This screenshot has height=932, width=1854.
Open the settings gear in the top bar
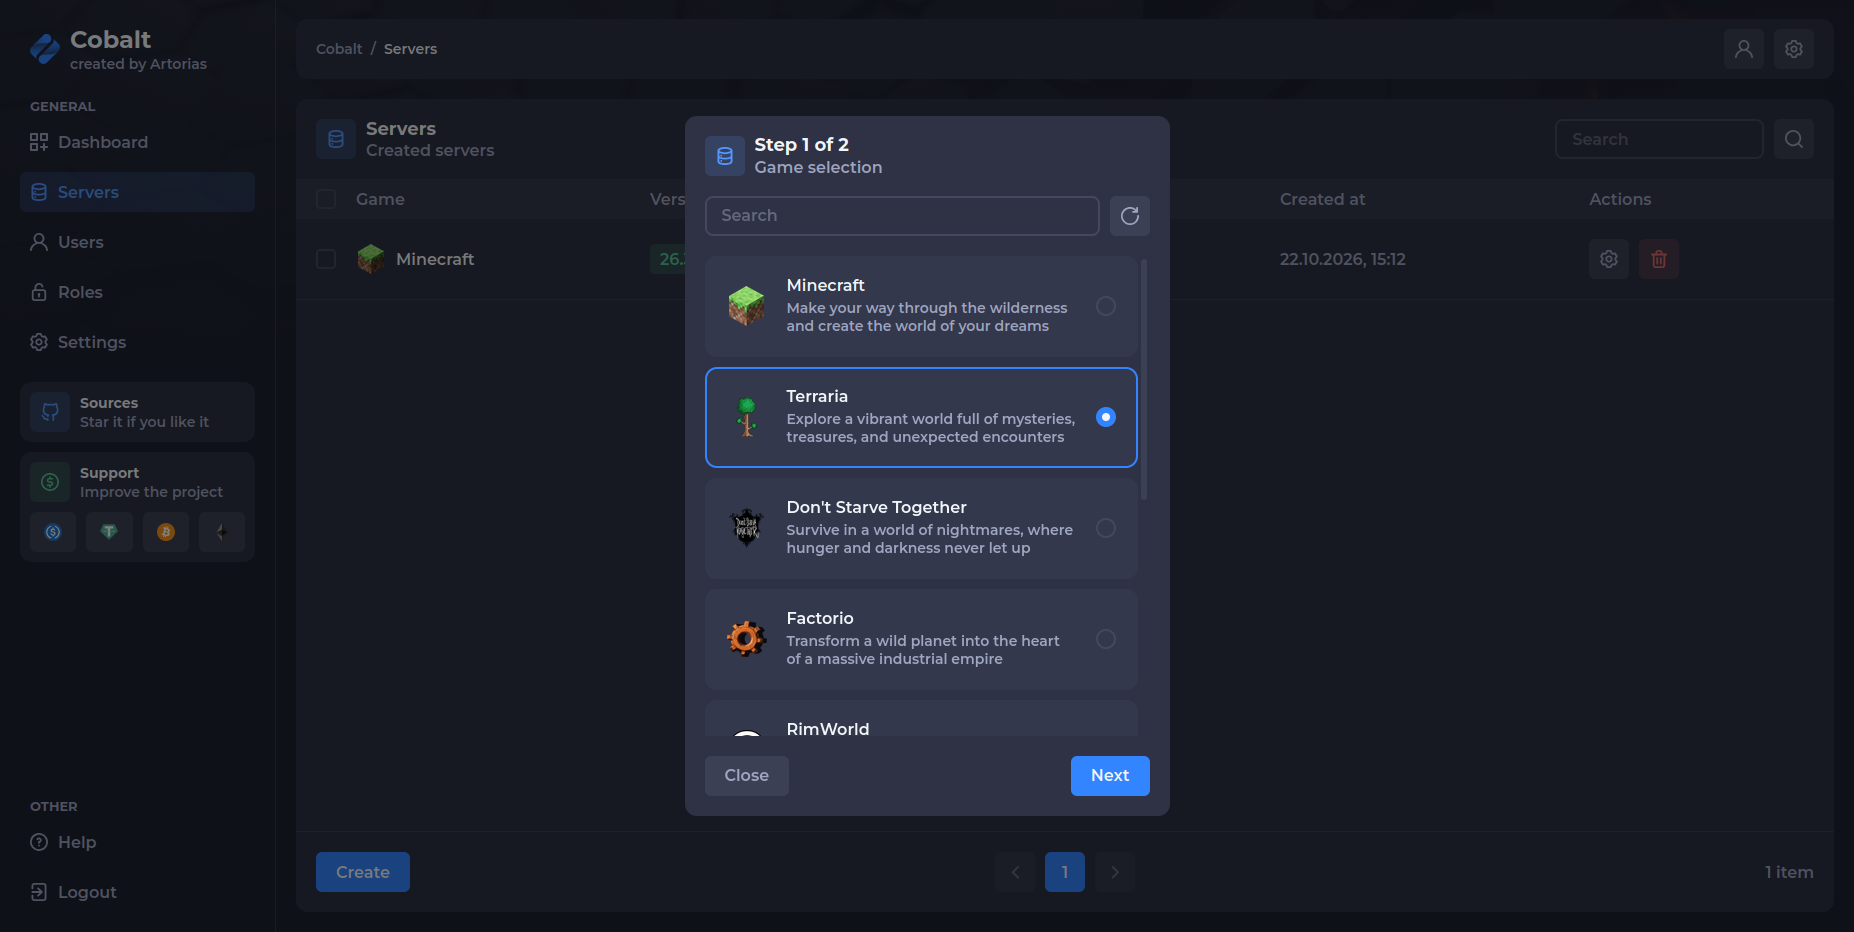pos(1794,49)
